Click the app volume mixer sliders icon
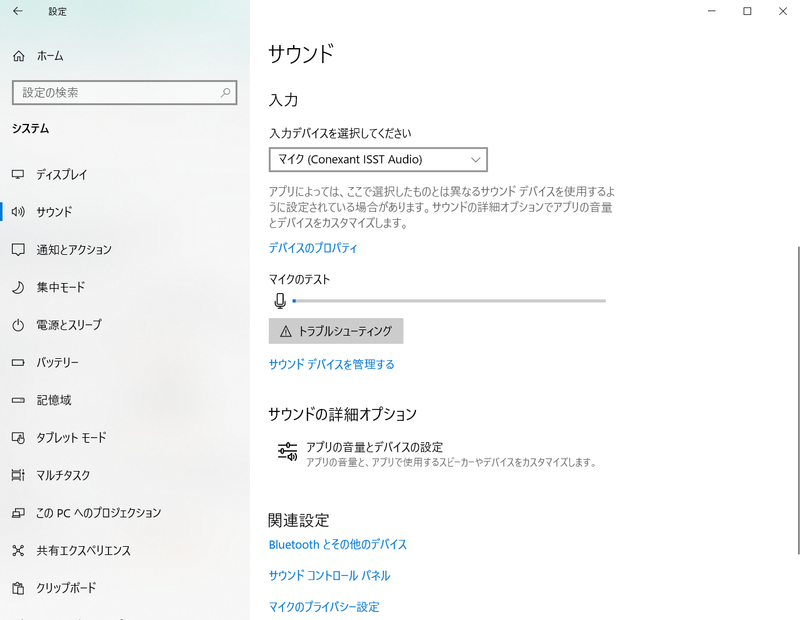The width and height of the screenshot is (800, 620). [x=287, y=452]
